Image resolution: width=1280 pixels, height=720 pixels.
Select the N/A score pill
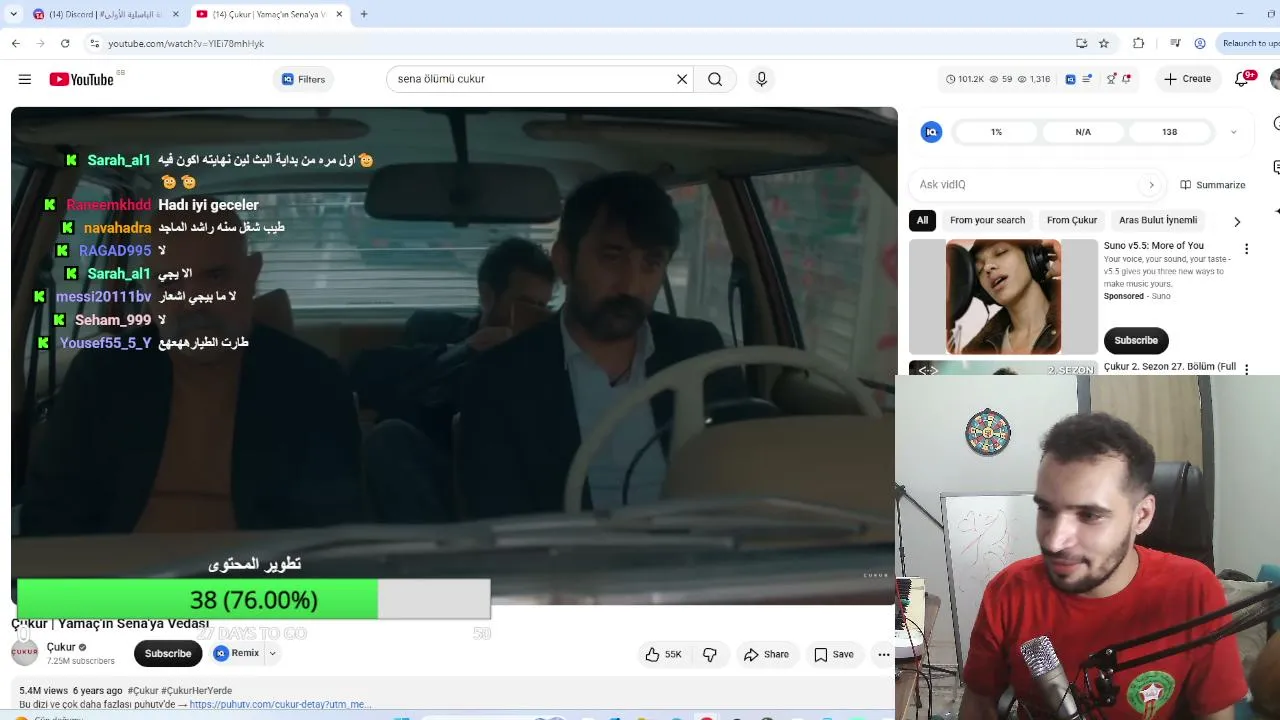pyautogui.click(x=1083, y=132)
